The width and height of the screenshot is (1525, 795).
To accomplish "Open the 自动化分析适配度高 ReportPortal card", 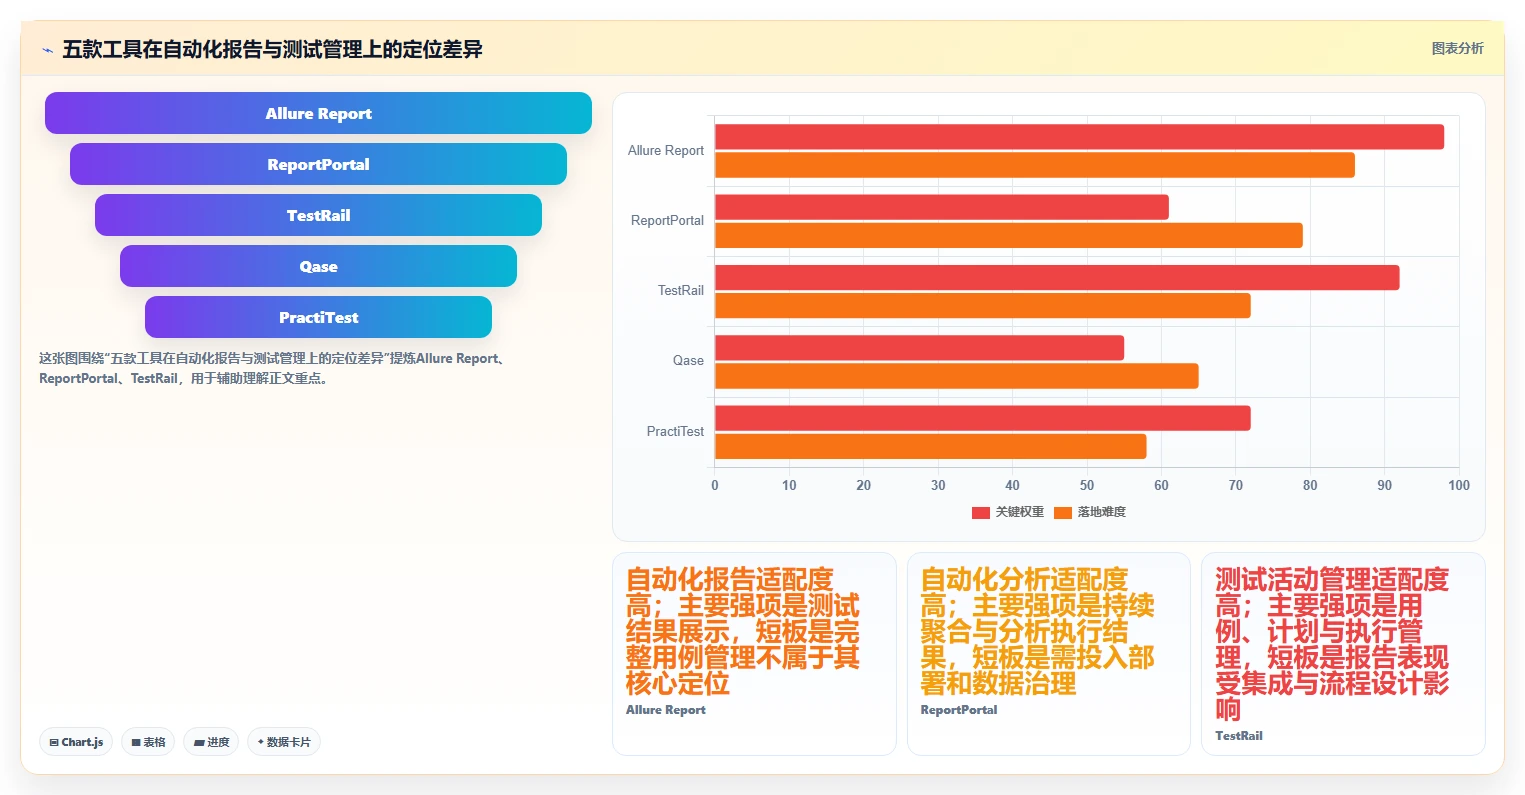I will point(1049,654).
